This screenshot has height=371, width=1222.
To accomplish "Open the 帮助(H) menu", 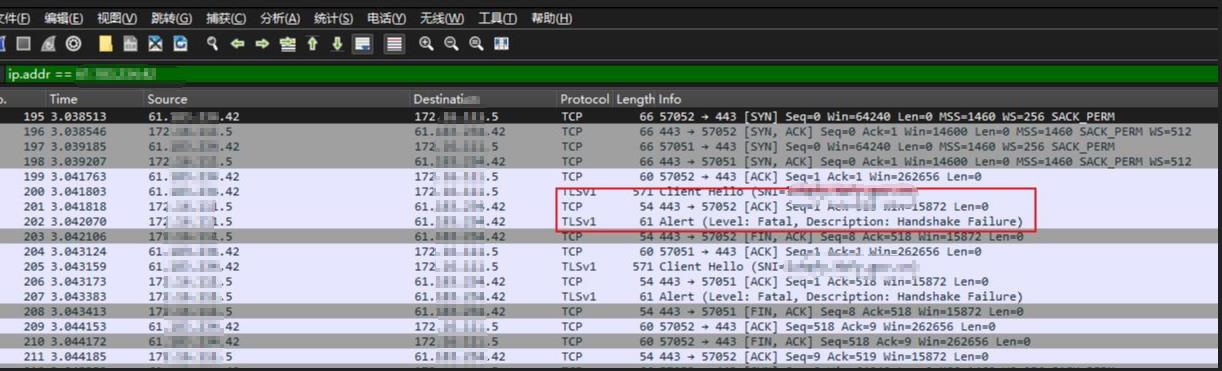I will tap(551, 19).
